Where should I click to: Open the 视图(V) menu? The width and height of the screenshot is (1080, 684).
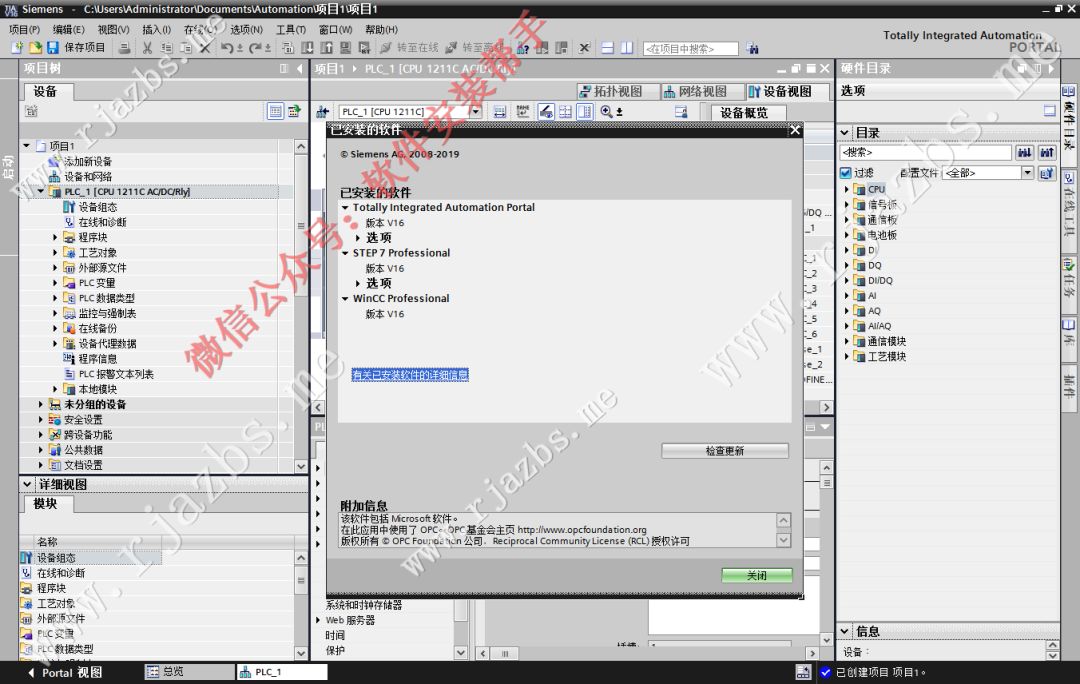(113, 30)
